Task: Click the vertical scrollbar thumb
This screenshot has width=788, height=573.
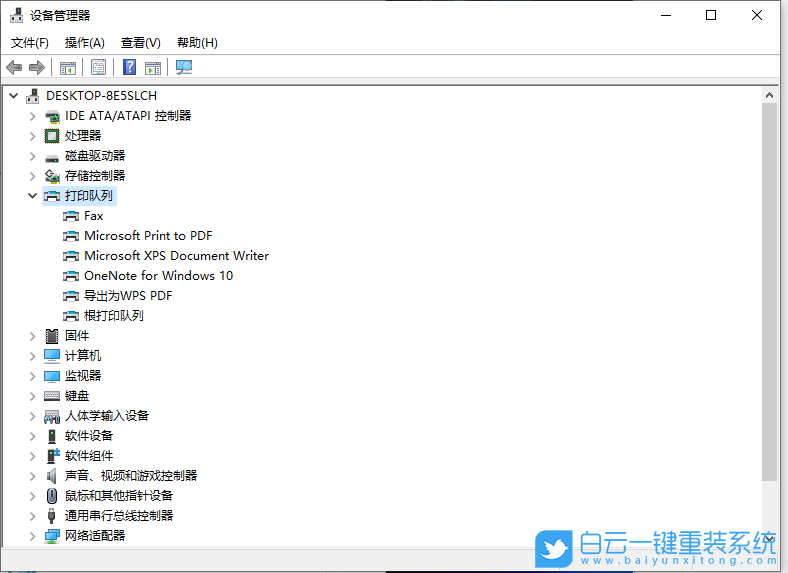Action: [x=769, y=292]
